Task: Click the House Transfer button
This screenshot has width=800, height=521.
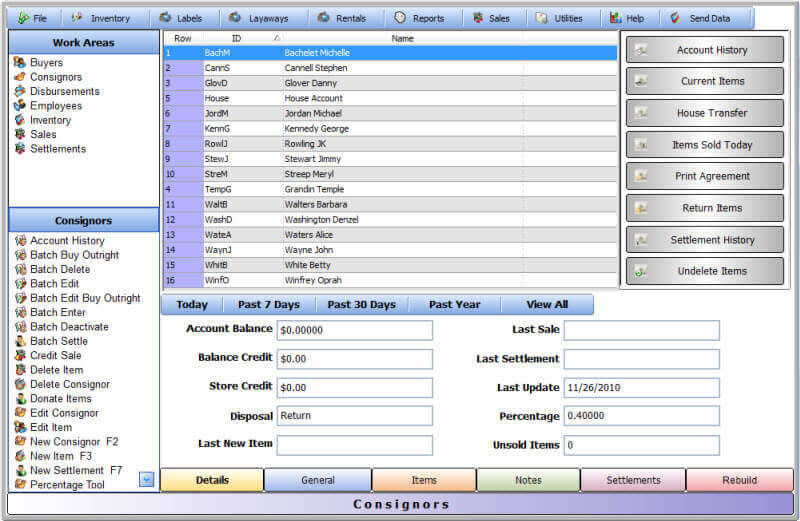Action: (x=705, y=113)
